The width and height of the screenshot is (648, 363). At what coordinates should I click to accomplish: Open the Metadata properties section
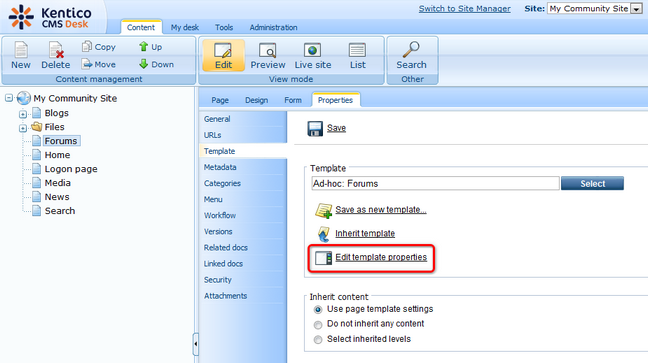click(243, 167)
